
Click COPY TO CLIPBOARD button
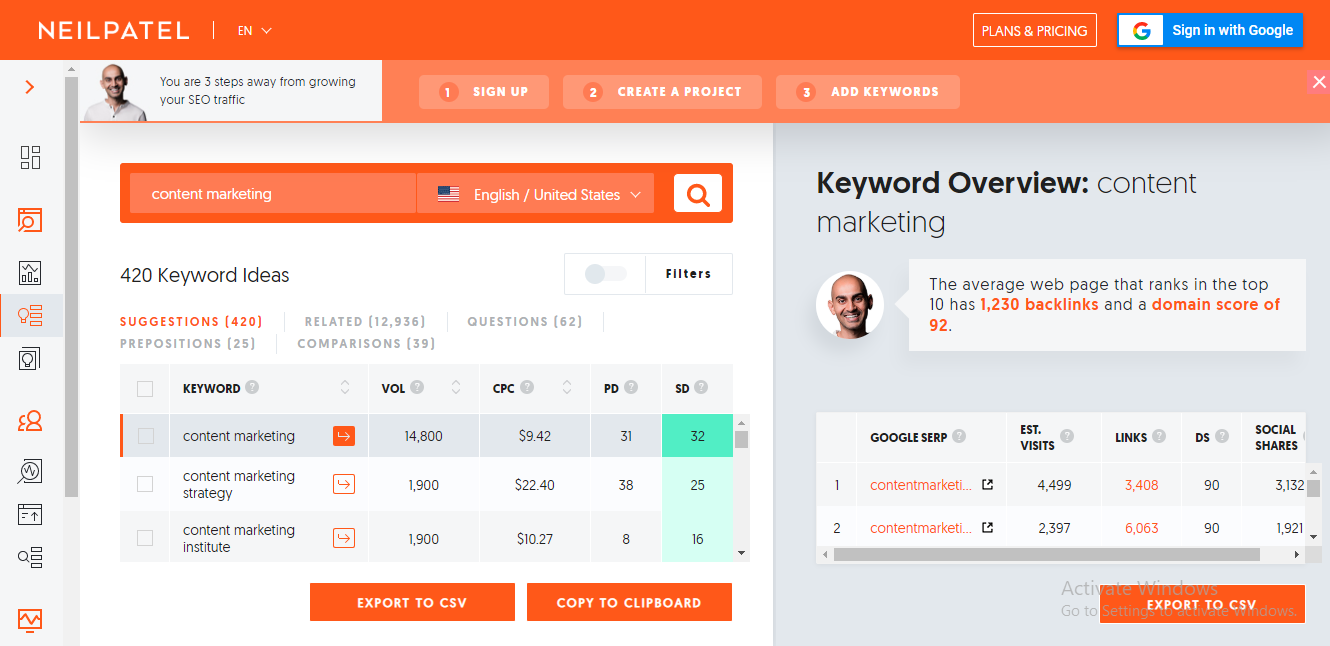click(x=629, y=603)
